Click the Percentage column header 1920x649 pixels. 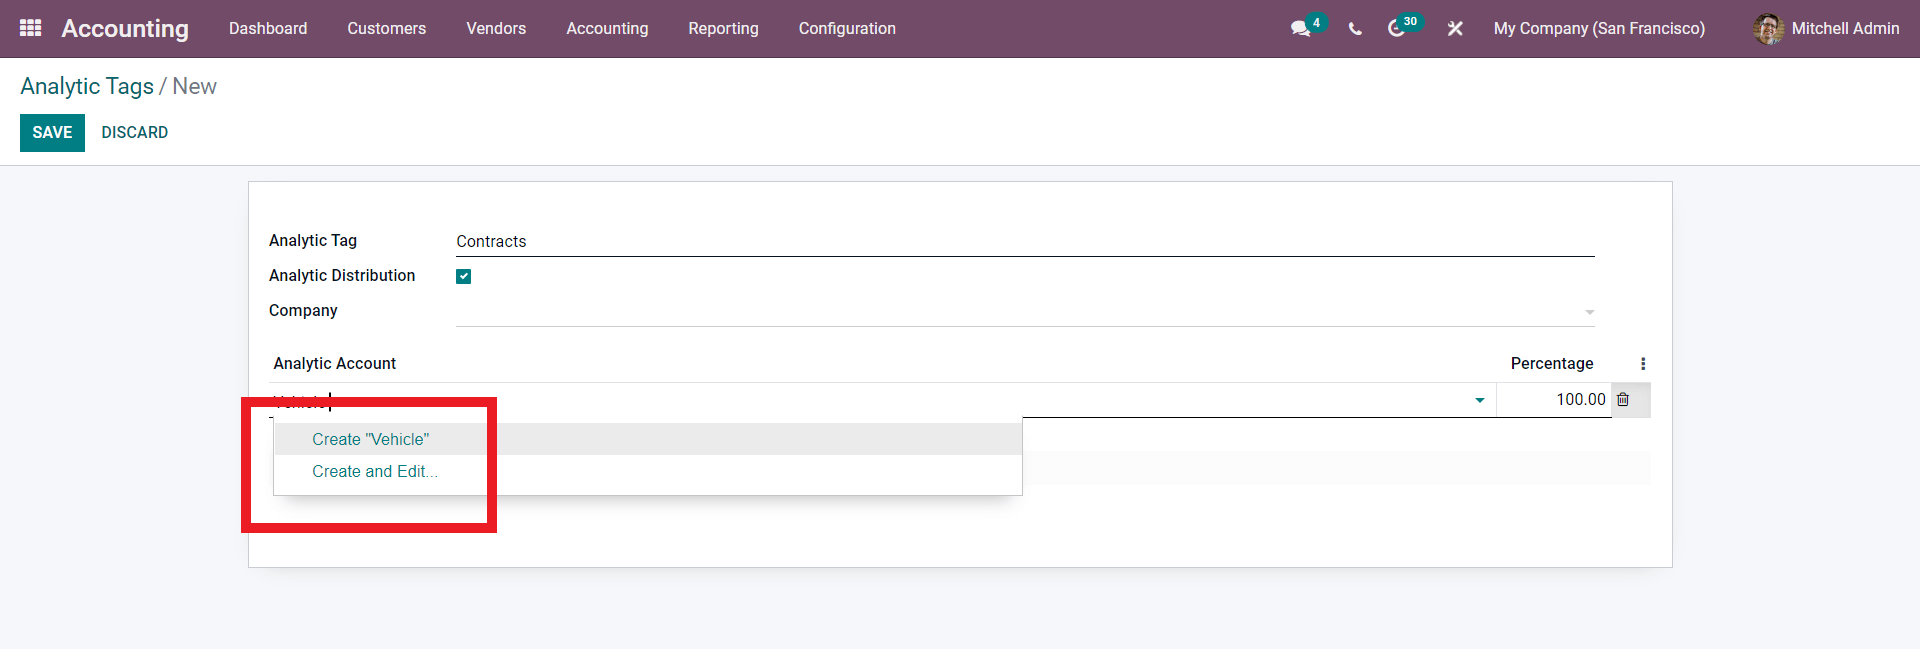point(1552,364)
